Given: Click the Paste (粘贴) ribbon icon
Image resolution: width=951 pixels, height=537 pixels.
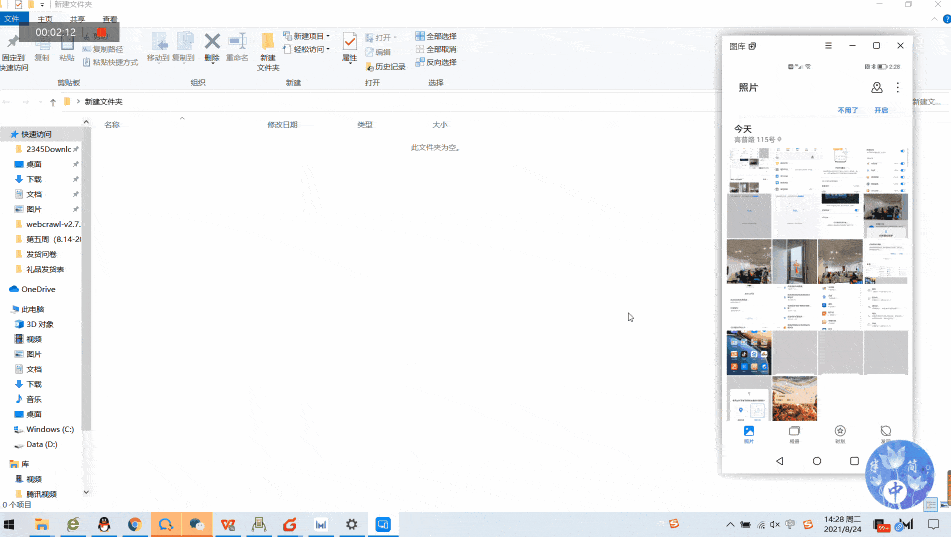Looking at the screenshot, I should point(67,44).
